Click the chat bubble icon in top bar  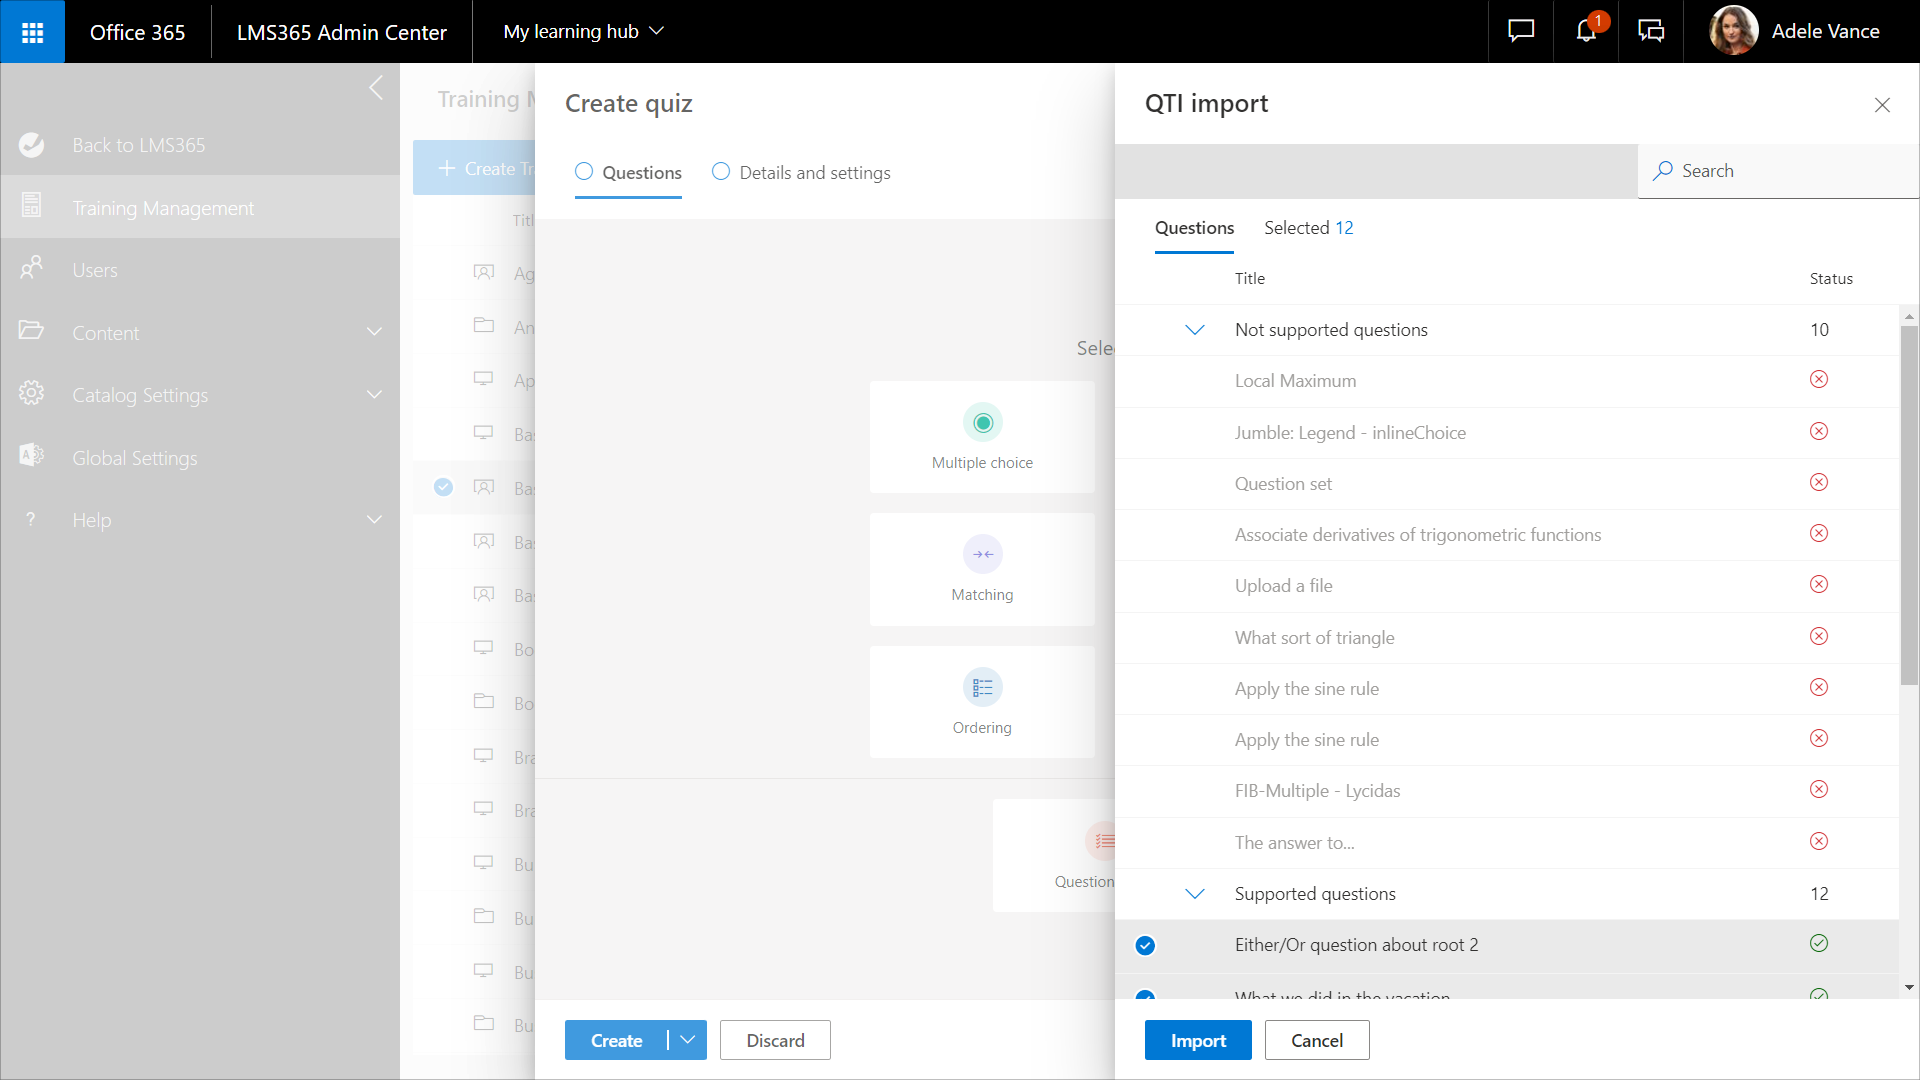[x=1520, y=31]
